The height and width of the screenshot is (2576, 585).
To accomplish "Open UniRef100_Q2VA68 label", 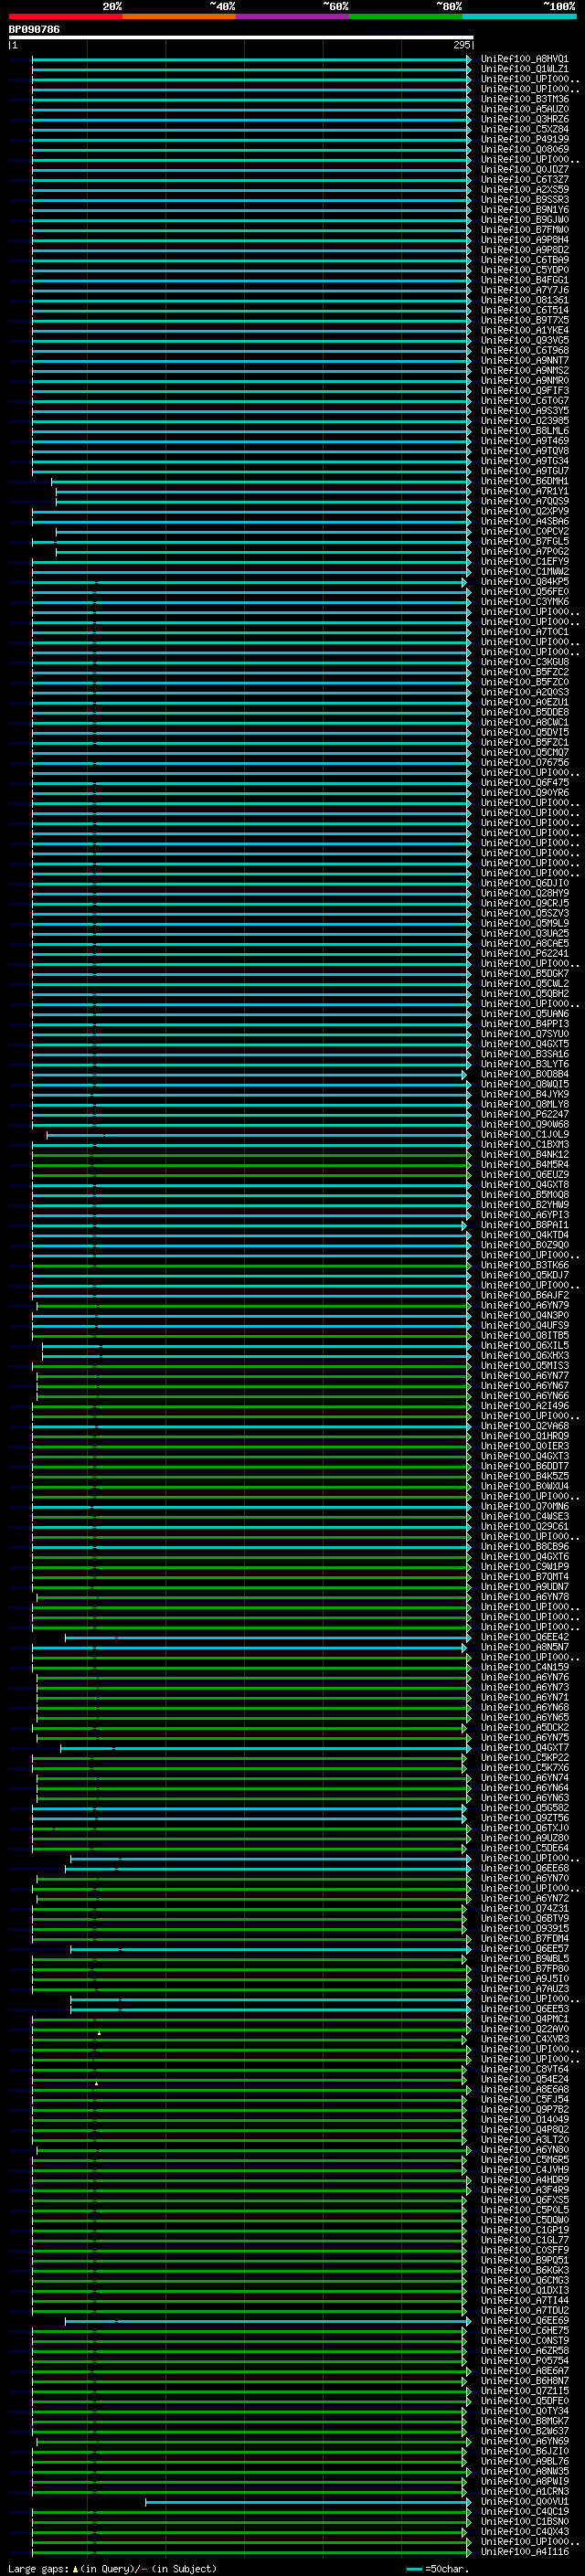I will pos(525,1426).
